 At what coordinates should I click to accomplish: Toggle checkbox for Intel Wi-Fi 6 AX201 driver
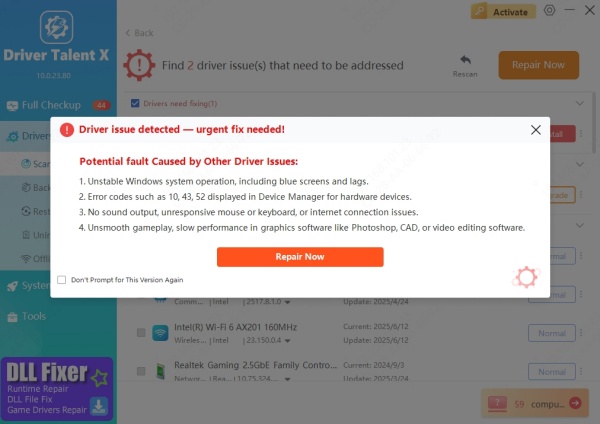pos(141,333)
